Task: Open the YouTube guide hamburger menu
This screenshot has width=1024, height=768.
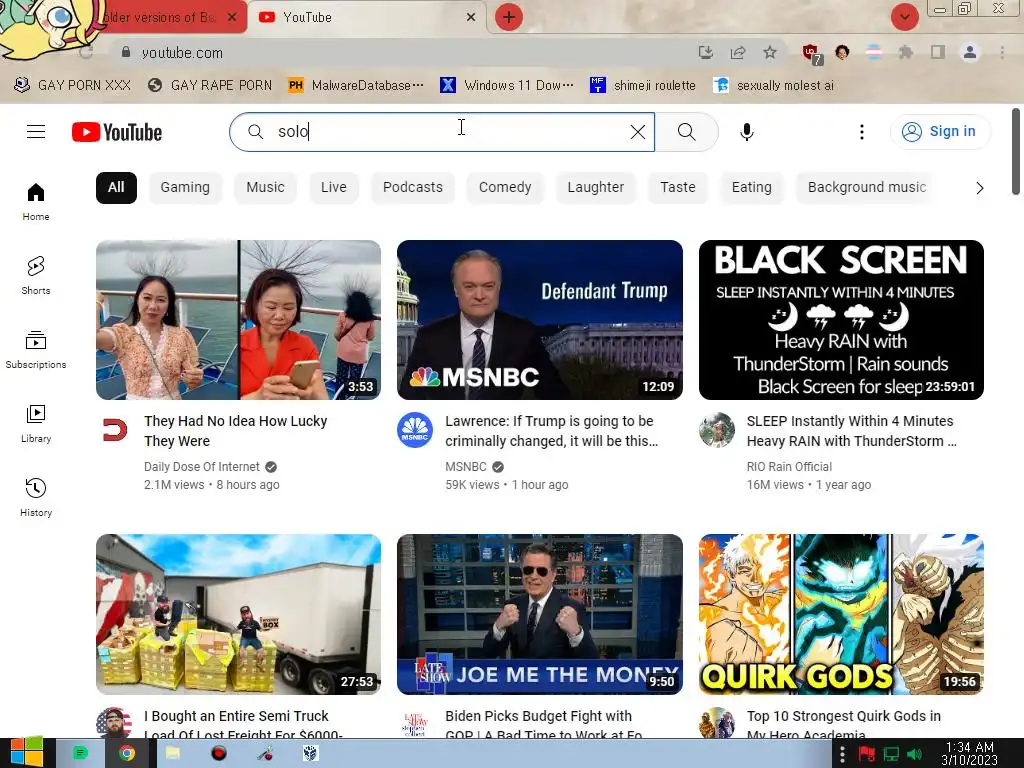Action: coord(36,132)
